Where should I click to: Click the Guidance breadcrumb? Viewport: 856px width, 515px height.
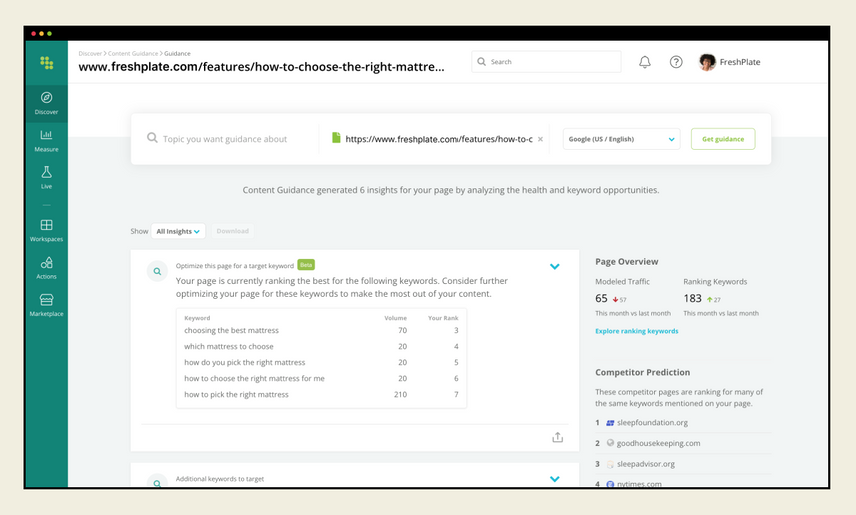[177, 54]
